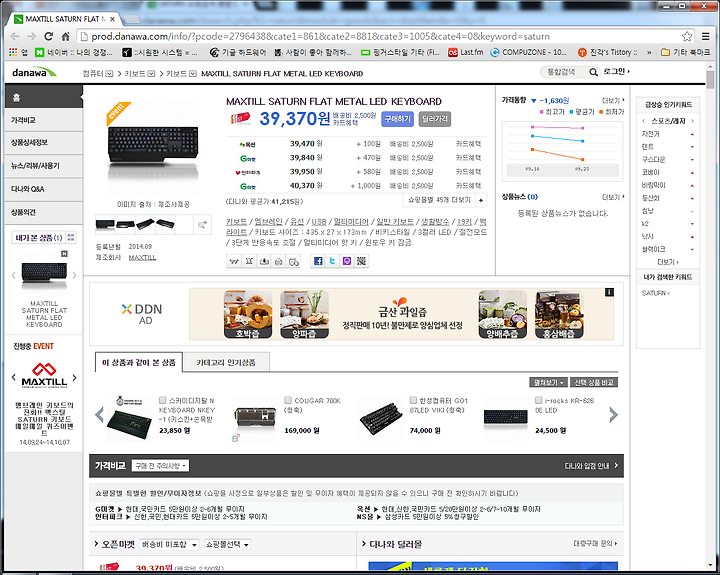The width and height of the screenshot is (720, 575).
Task: Click the first keyboard thumbnail image
Action: click(x=105, y=224)
